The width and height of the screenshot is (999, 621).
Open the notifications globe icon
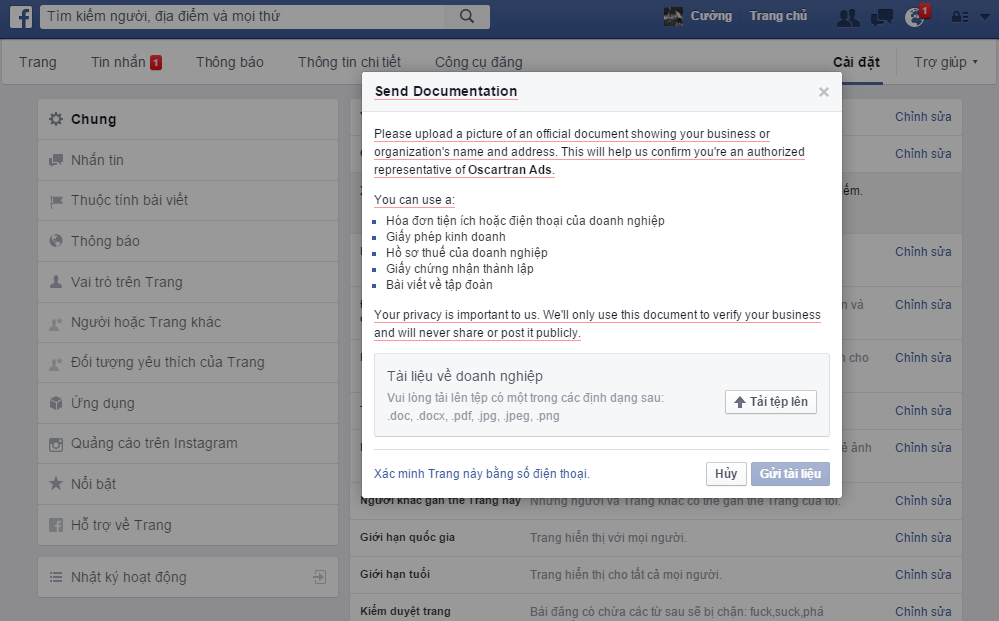(914, 17)
